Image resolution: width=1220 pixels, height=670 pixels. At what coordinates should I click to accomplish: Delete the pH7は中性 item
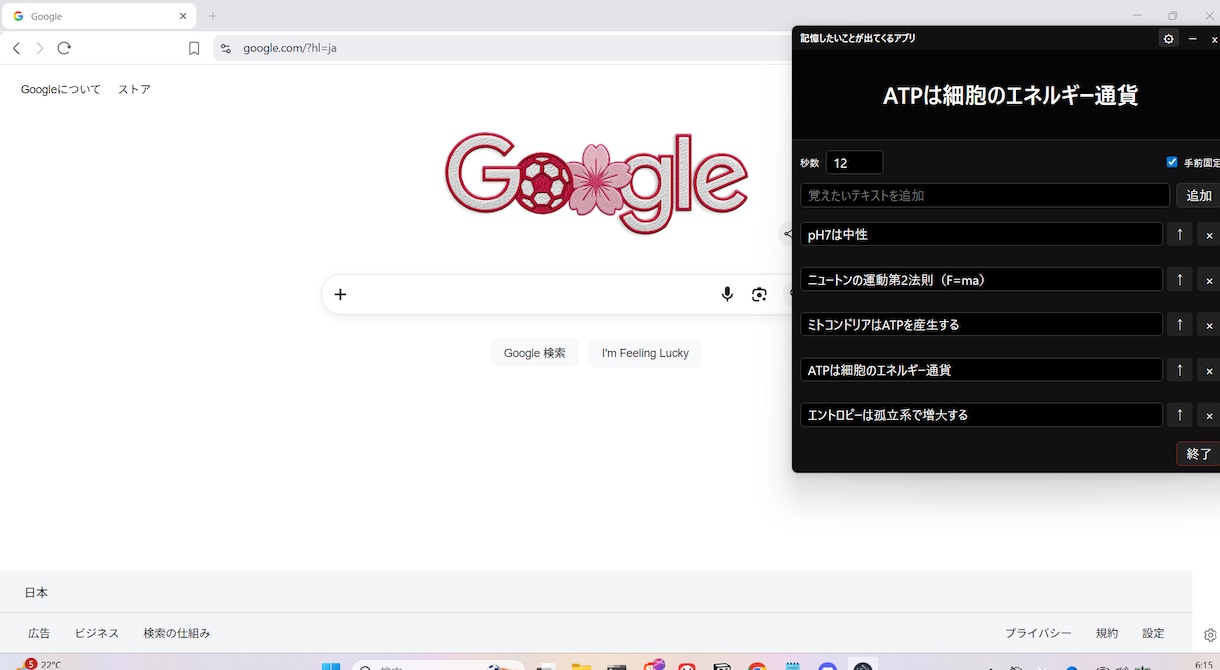[x=1209, y=235]
